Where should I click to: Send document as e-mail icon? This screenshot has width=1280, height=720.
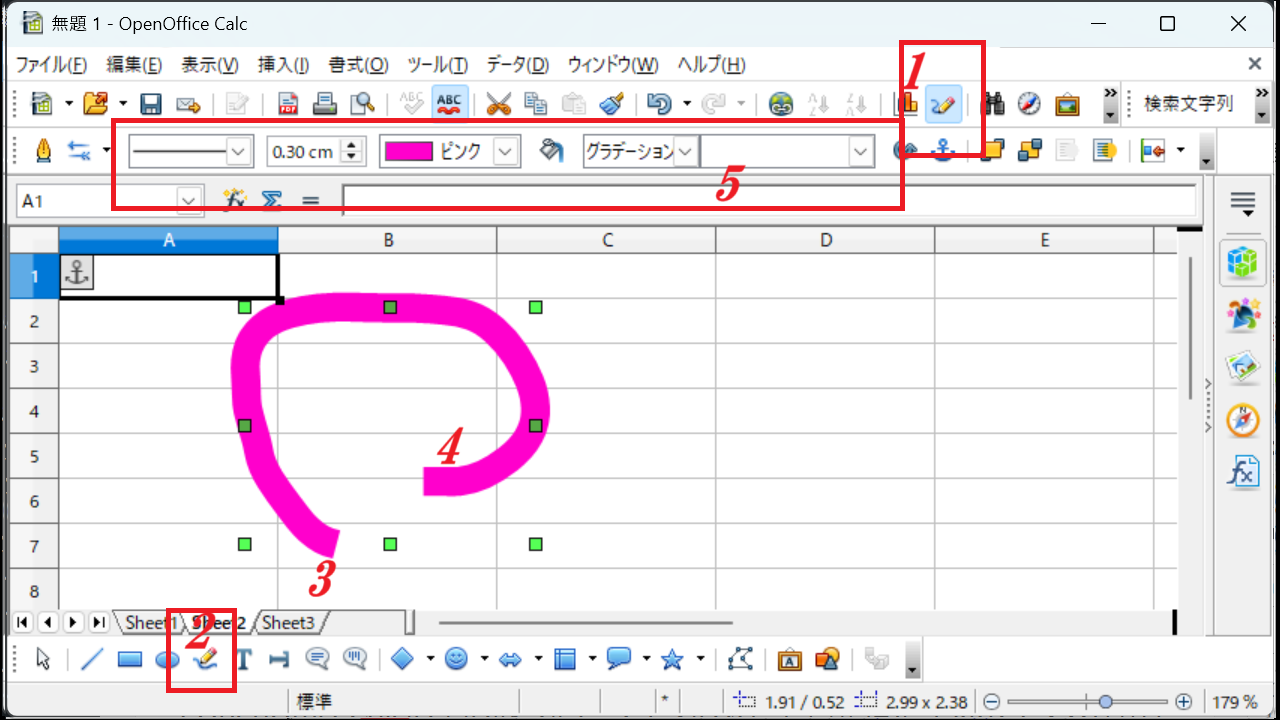pyautogui.click(x=187, y=103)
